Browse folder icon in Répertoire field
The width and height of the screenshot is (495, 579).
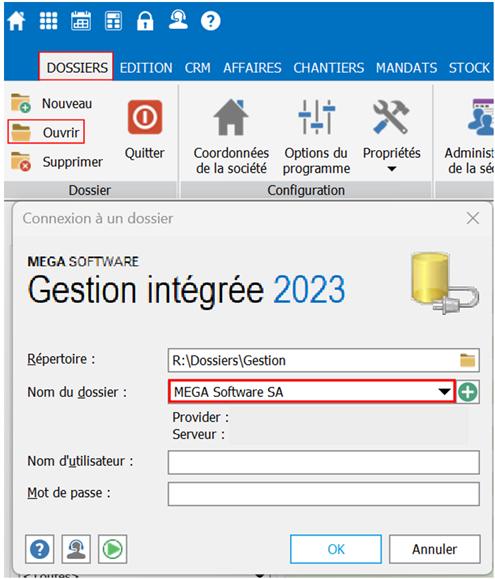pyautogui.click(x=468, y=360)
